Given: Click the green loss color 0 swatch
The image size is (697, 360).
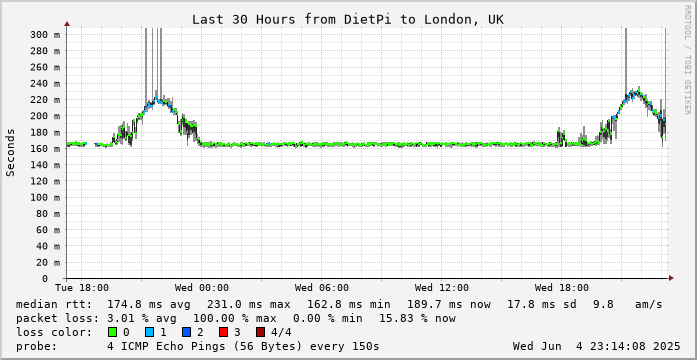Looking at the screenshot, I should point(112,332).
